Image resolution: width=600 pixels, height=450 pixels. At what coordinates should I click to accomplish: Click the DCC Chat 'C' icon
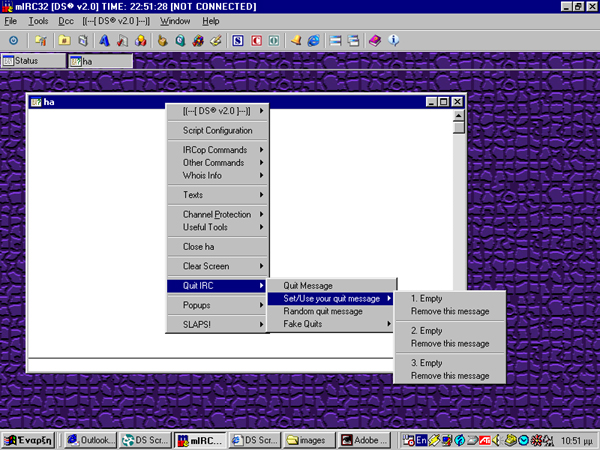click(256, 40)
